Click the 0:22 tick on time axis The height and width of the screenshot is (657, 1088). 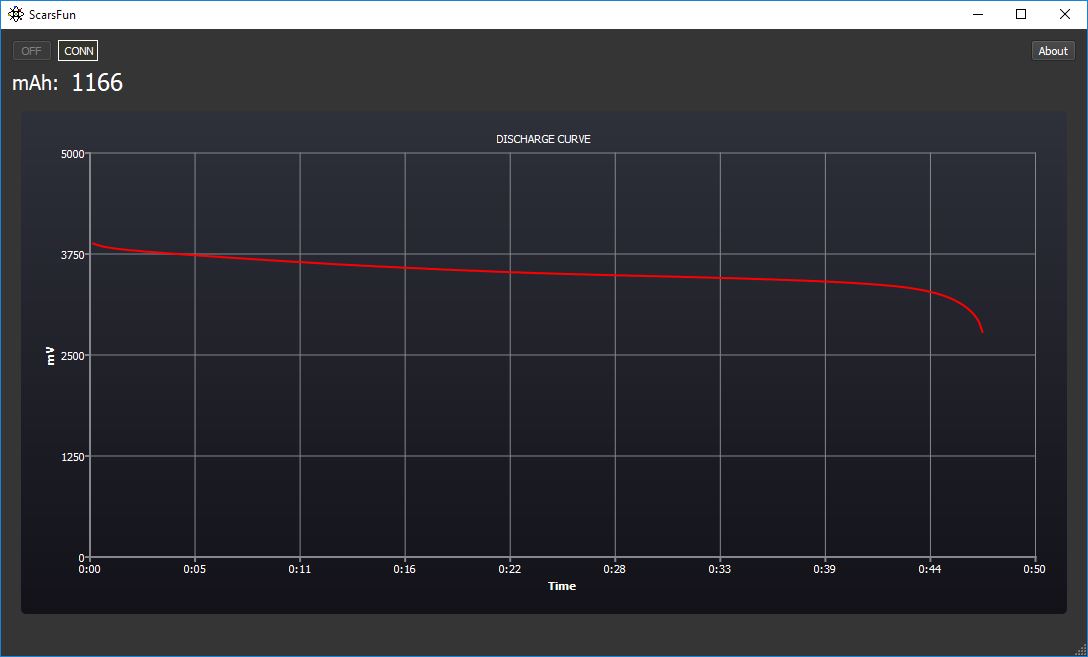coord(510,569)
